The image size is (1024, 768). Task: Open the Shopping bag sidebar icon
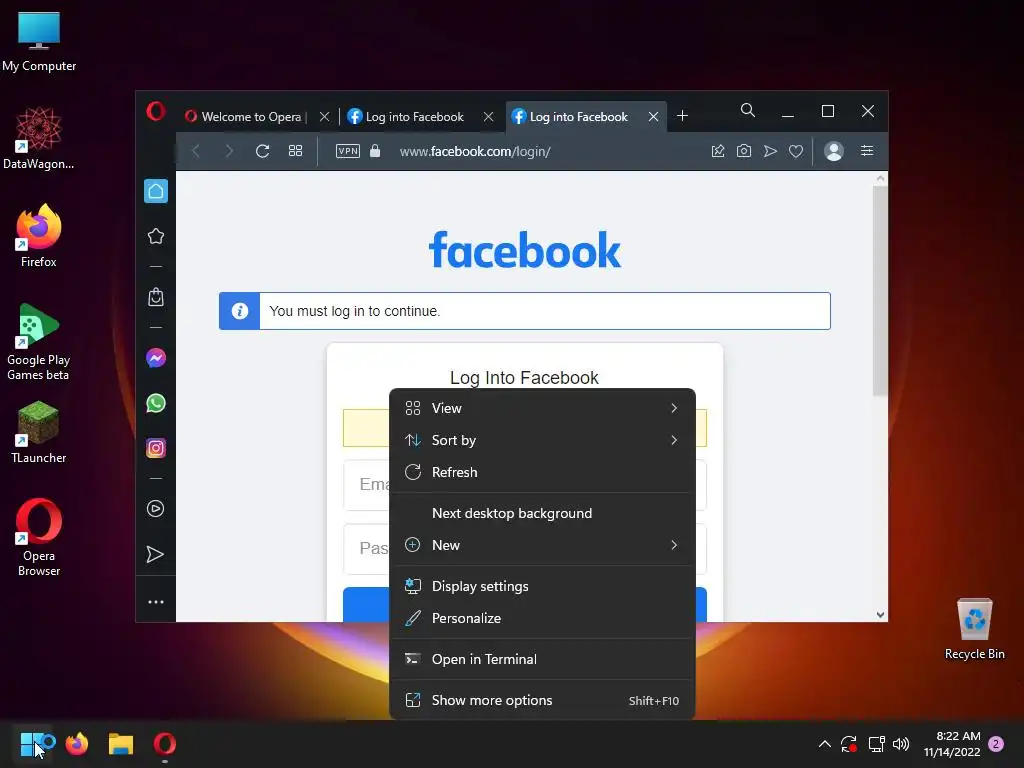pos(156,297)
